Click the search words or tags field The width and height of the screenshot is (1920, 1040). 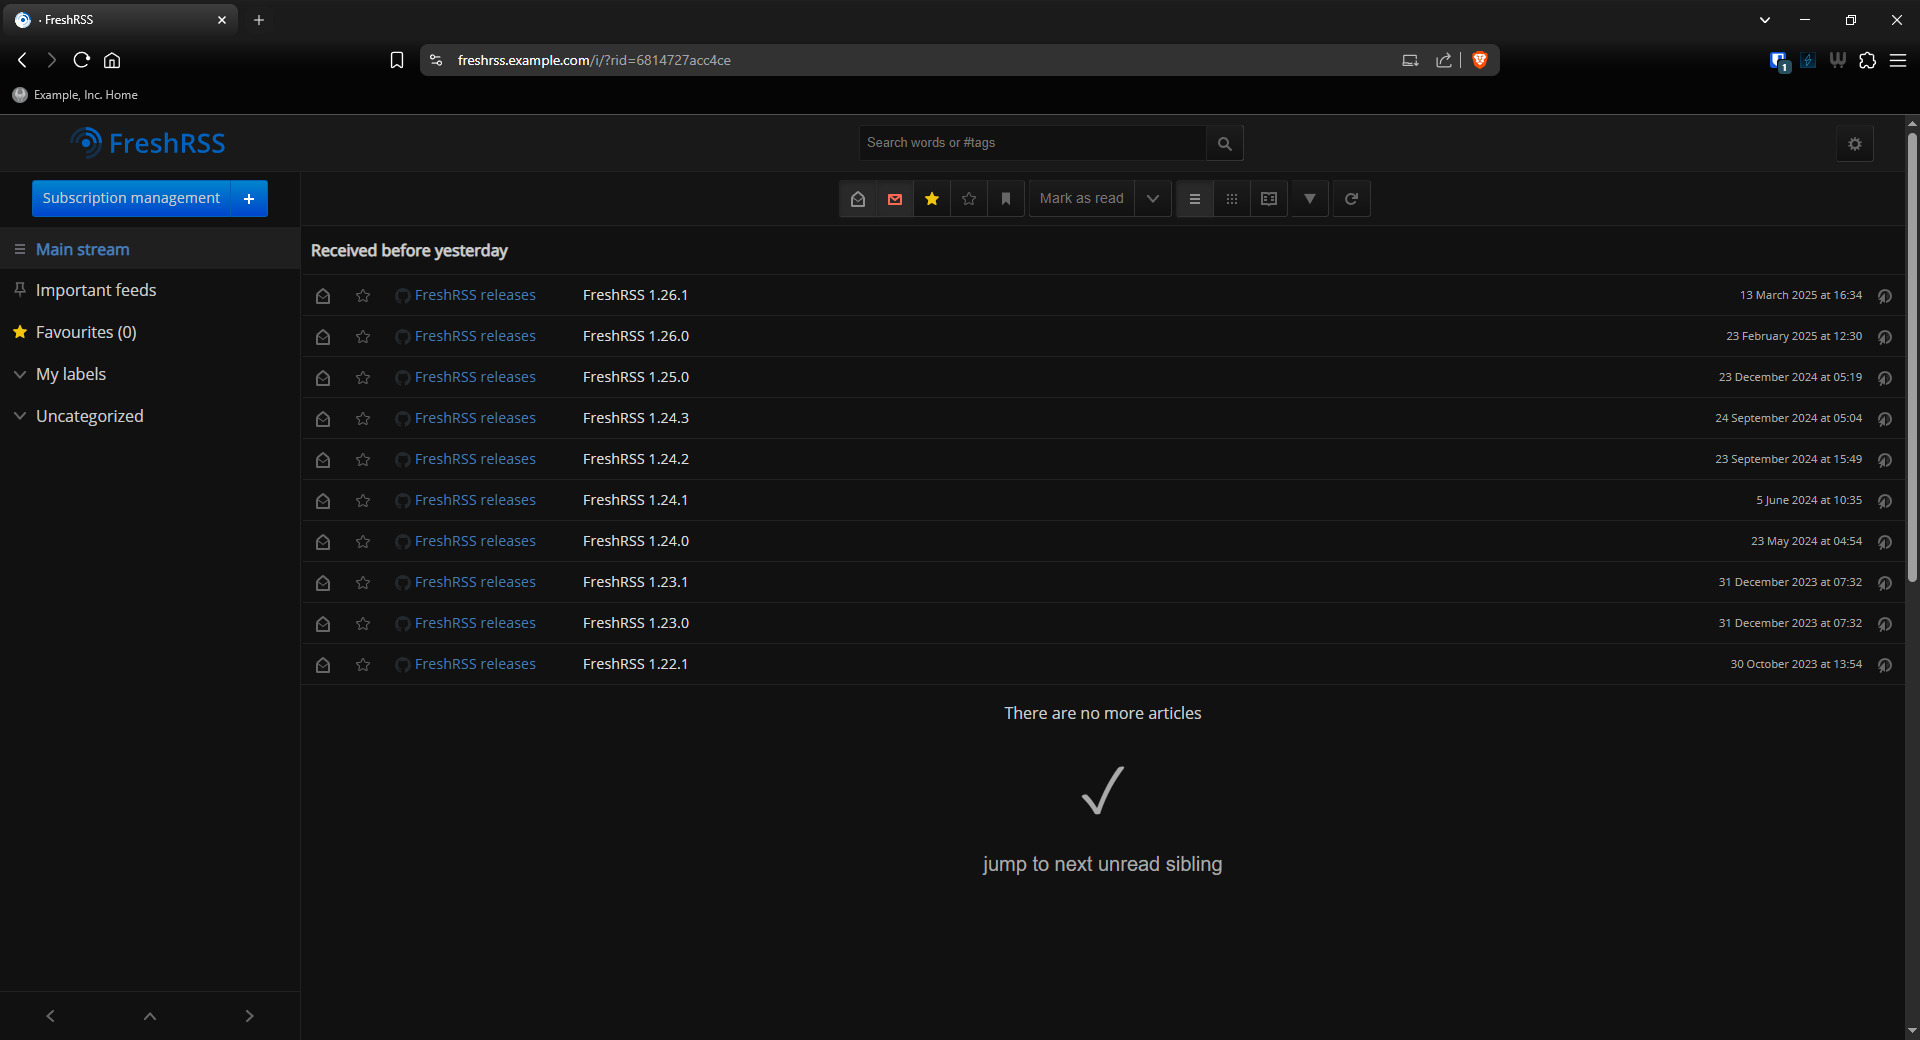click(x=1032, y=143)
